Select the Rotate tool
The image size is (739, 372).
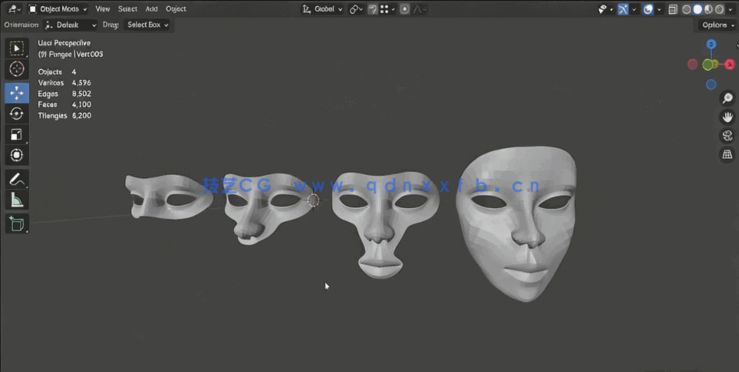coord(17,114)
